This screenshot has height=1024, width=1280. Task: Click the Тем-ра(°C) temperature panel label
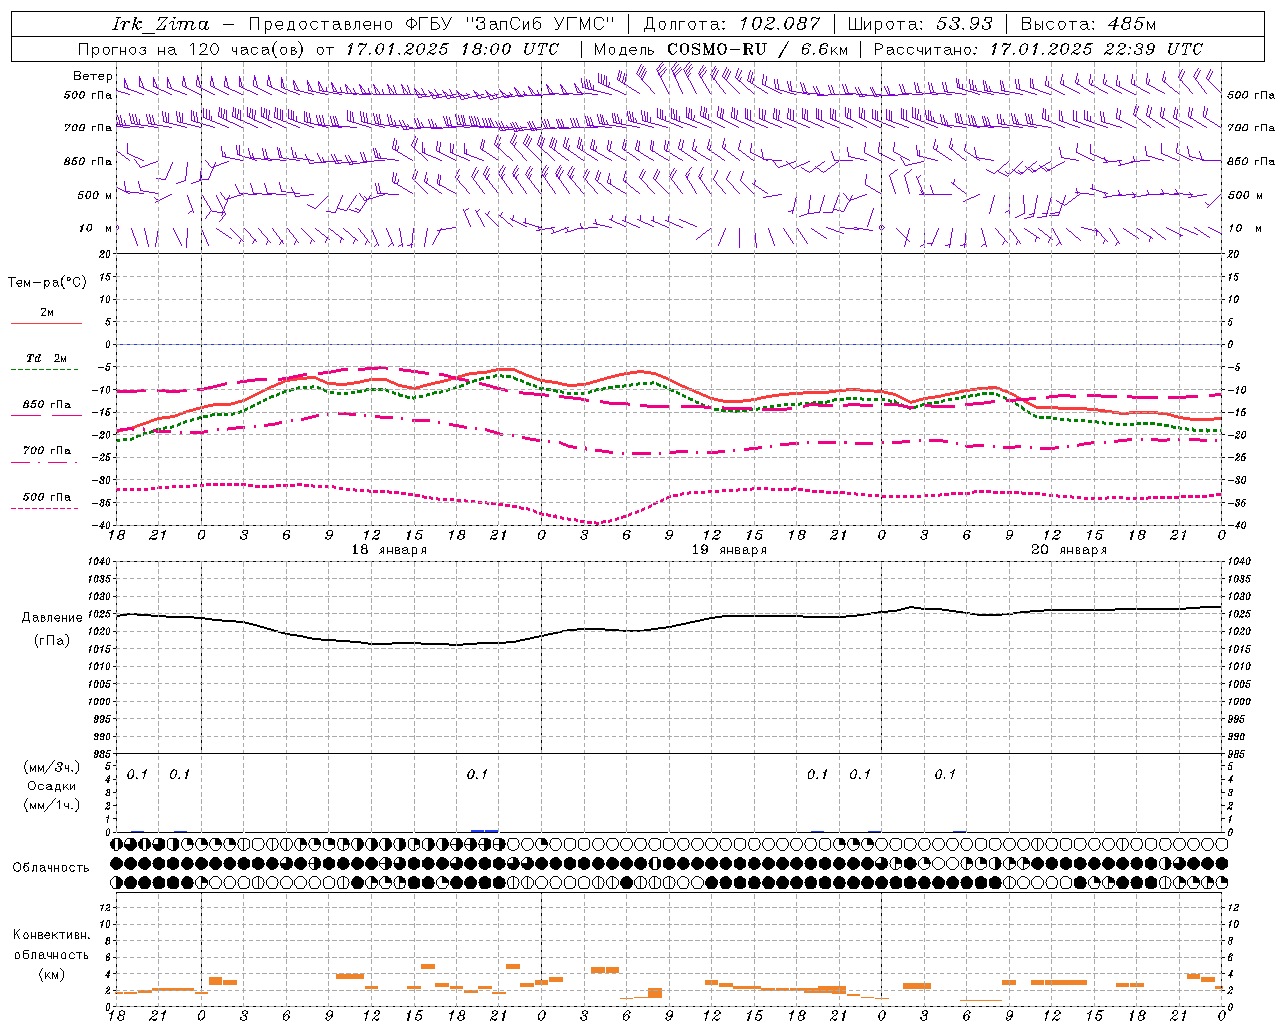click(47, 283)
